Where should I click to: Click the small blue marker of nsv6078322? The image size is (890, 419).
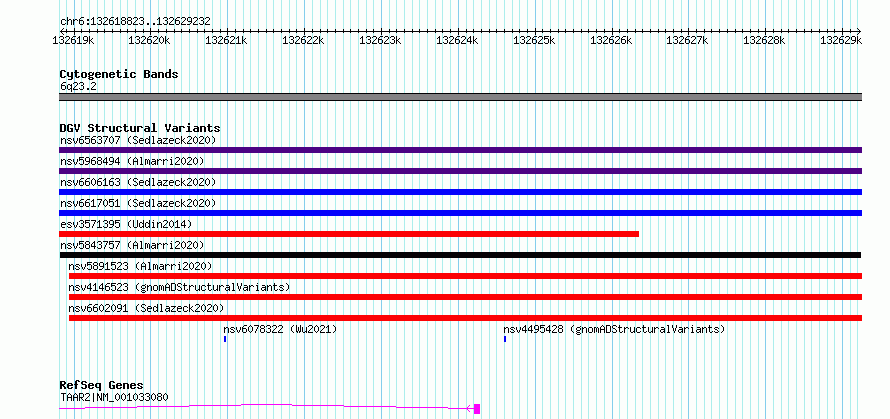(225, 339)
